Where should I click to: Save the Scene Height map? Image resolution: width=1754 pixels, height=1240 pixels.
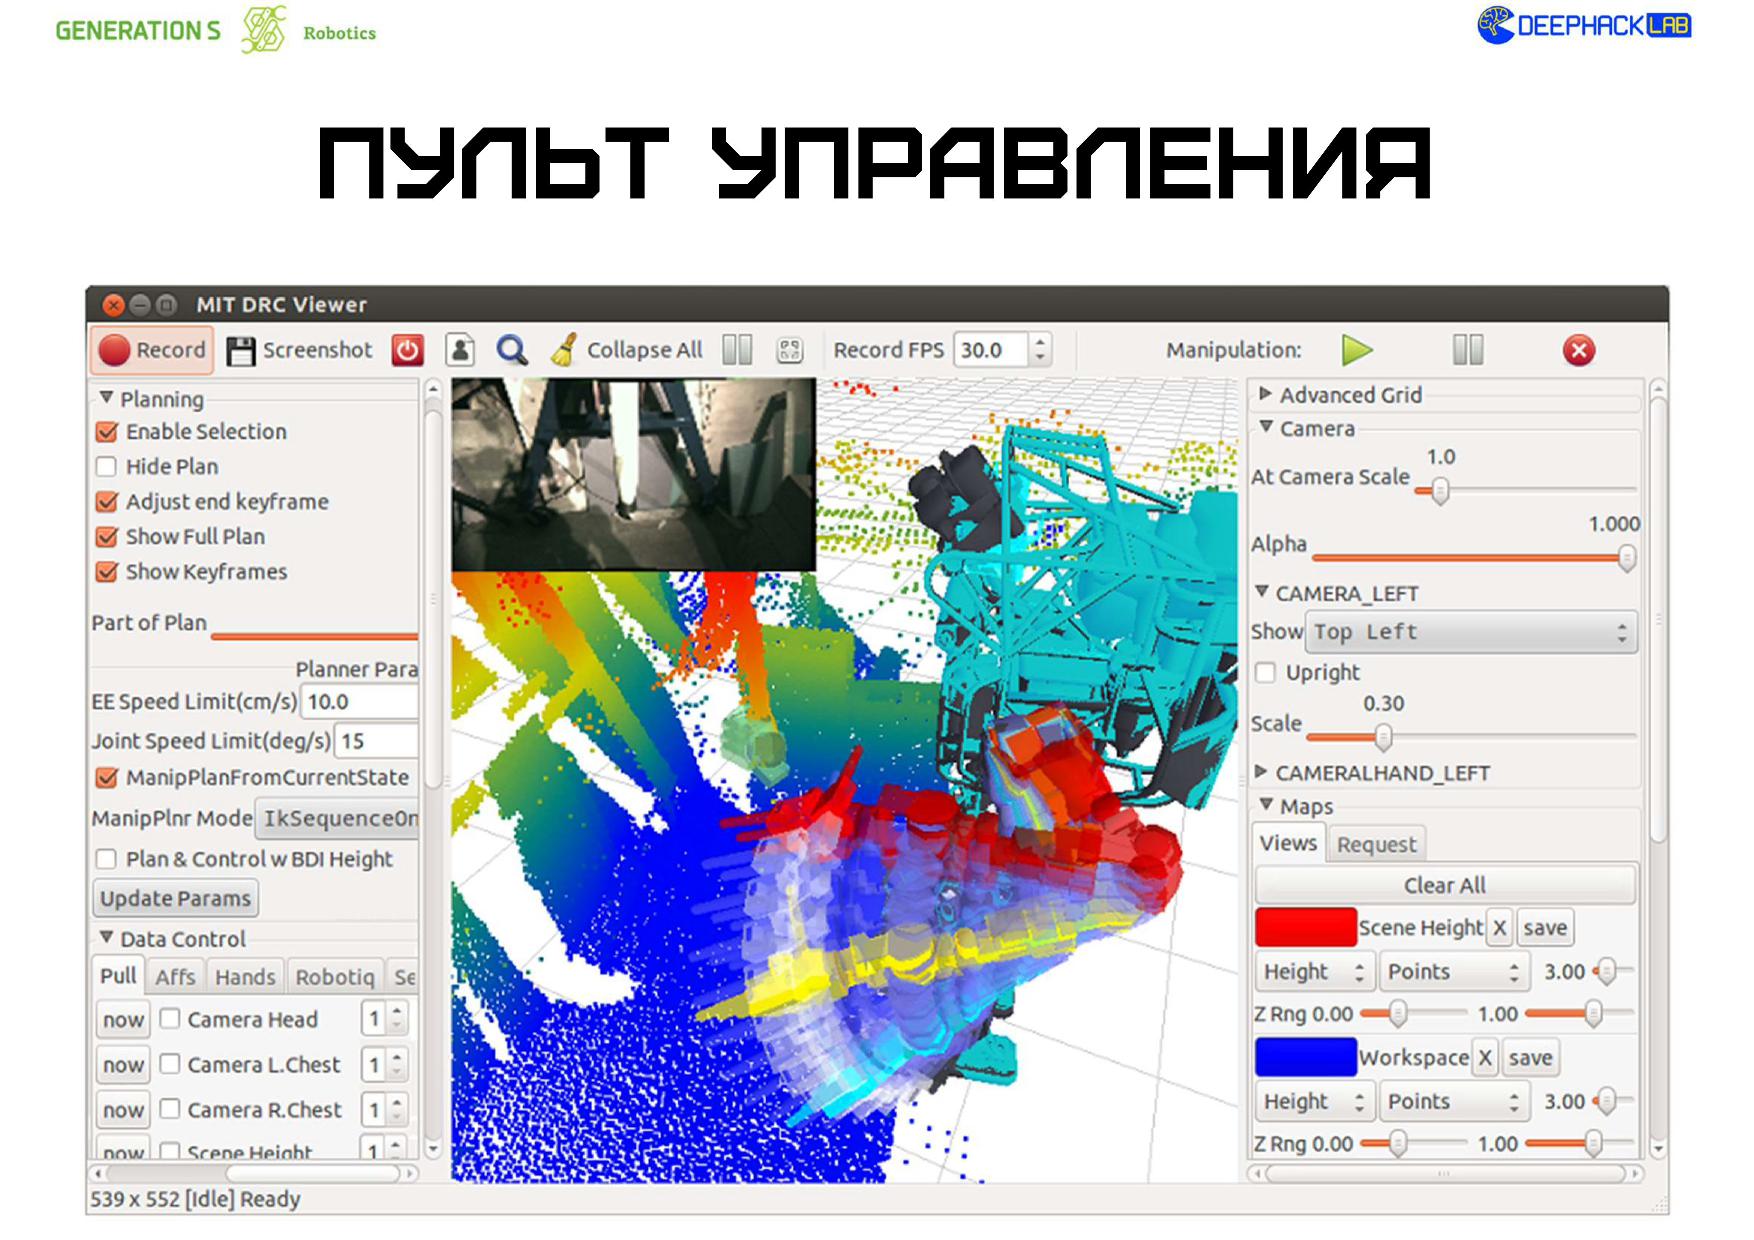1545,928
